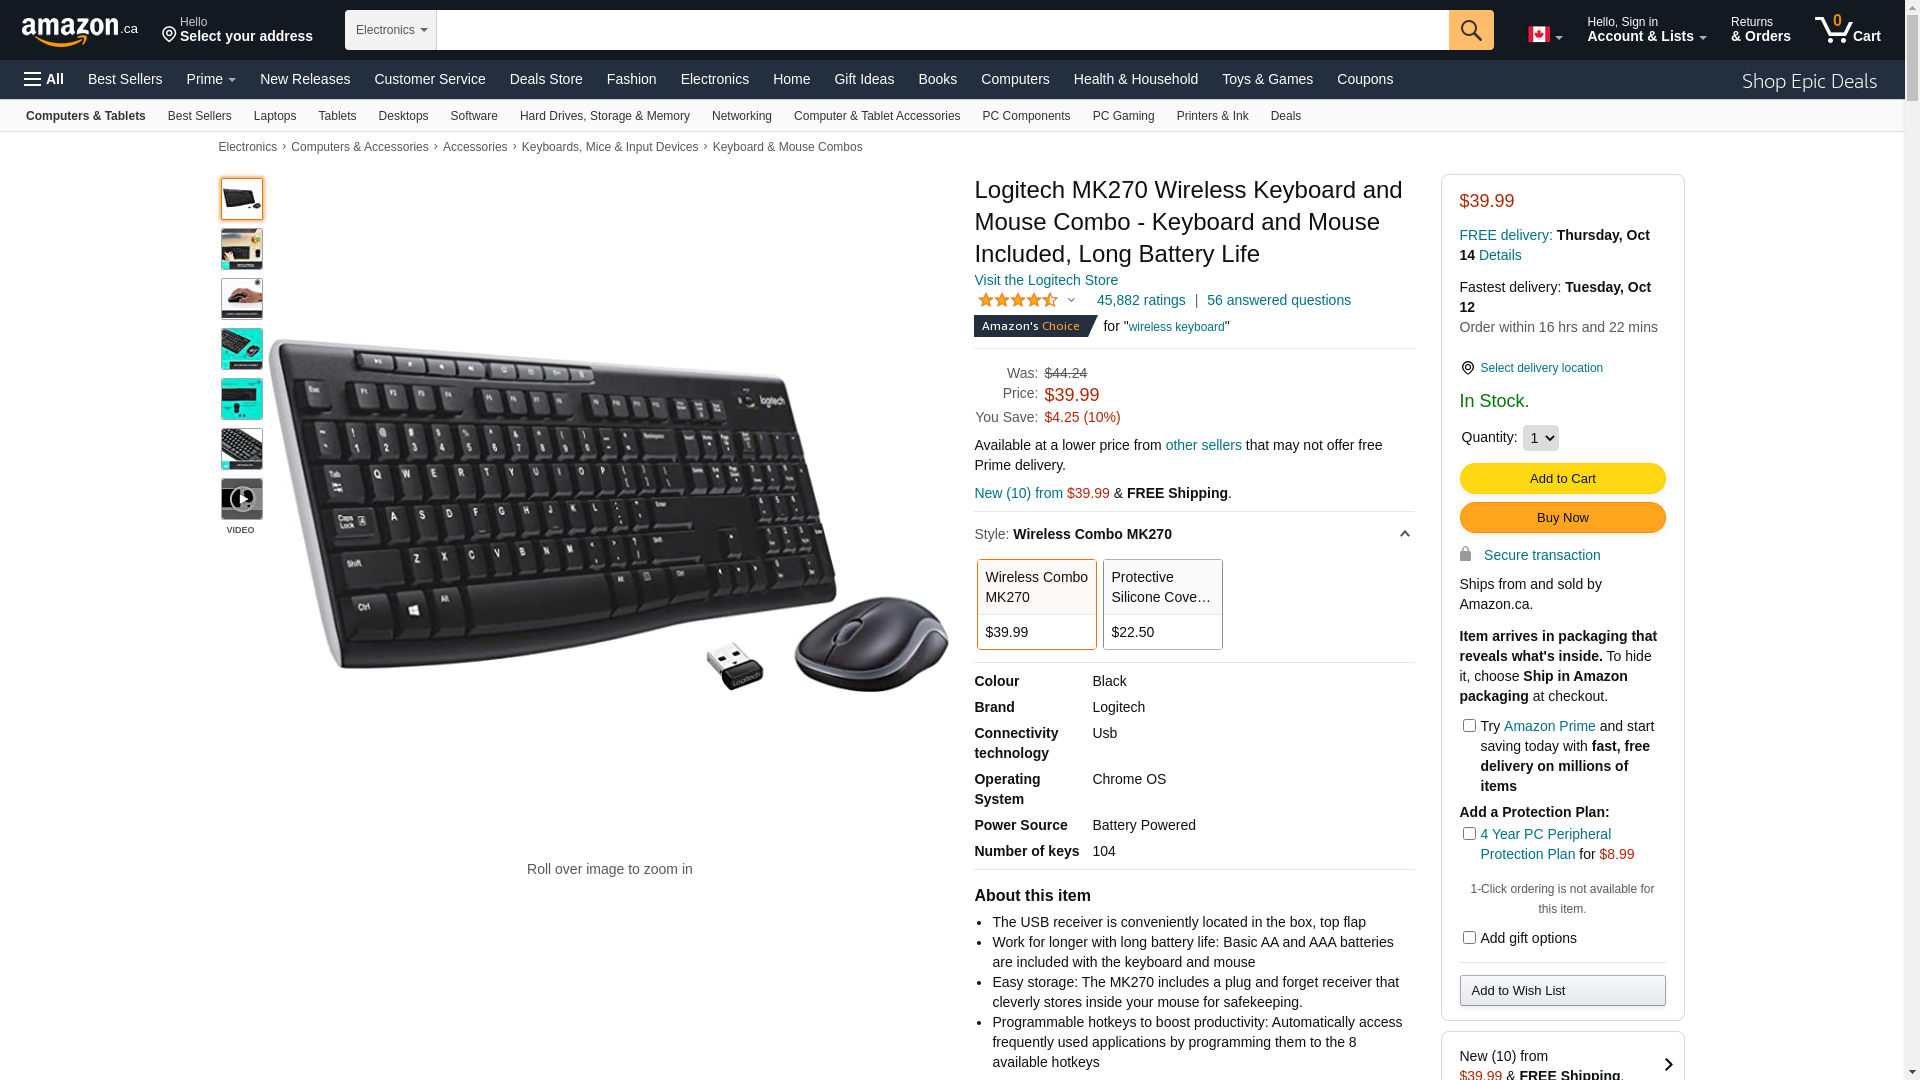
Task: Check the Try Amazon Prime checkbox
Action: (x=1469, y=726)
